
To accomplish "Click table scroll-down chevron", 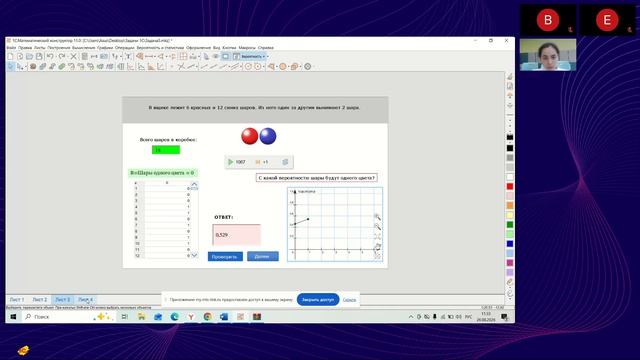I will click(194, 256).
